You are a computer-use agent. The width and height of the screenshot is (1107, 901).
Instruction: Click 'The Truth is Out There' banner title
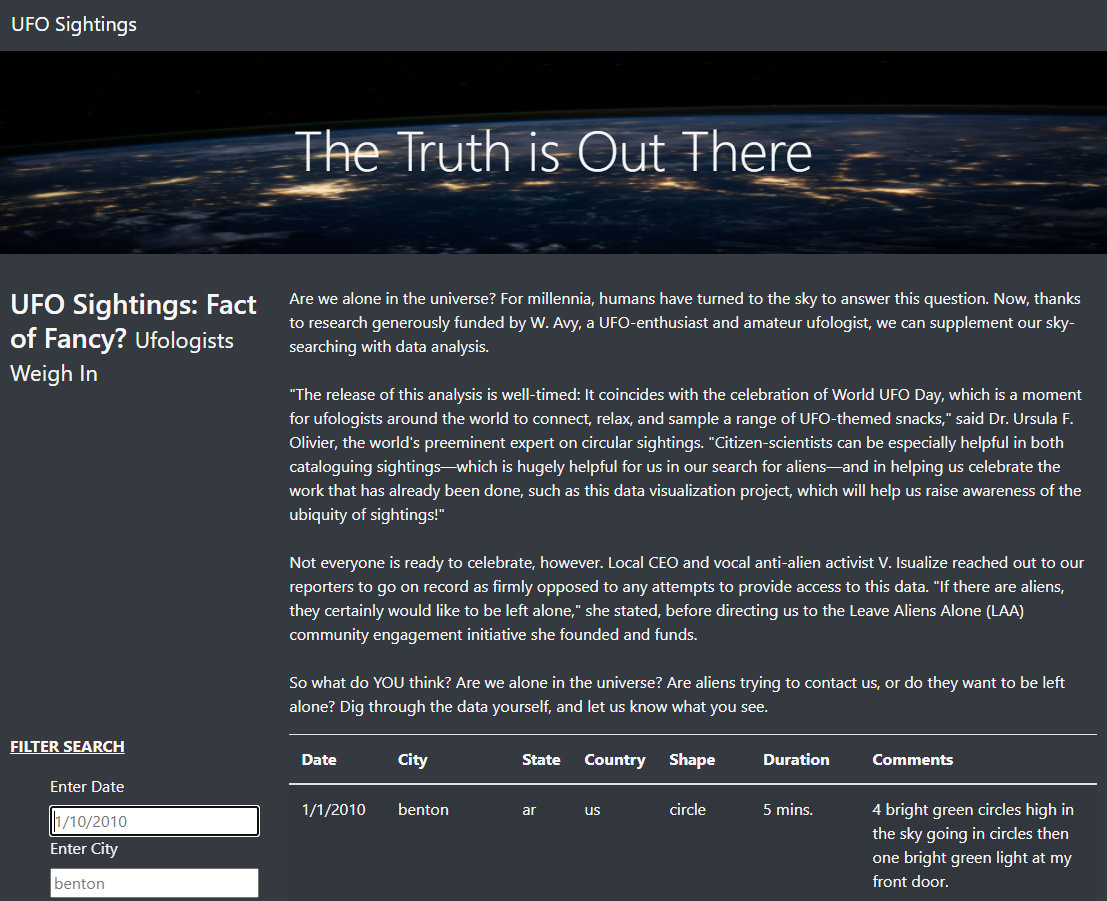pyautogui.click(x=554, y=152)
